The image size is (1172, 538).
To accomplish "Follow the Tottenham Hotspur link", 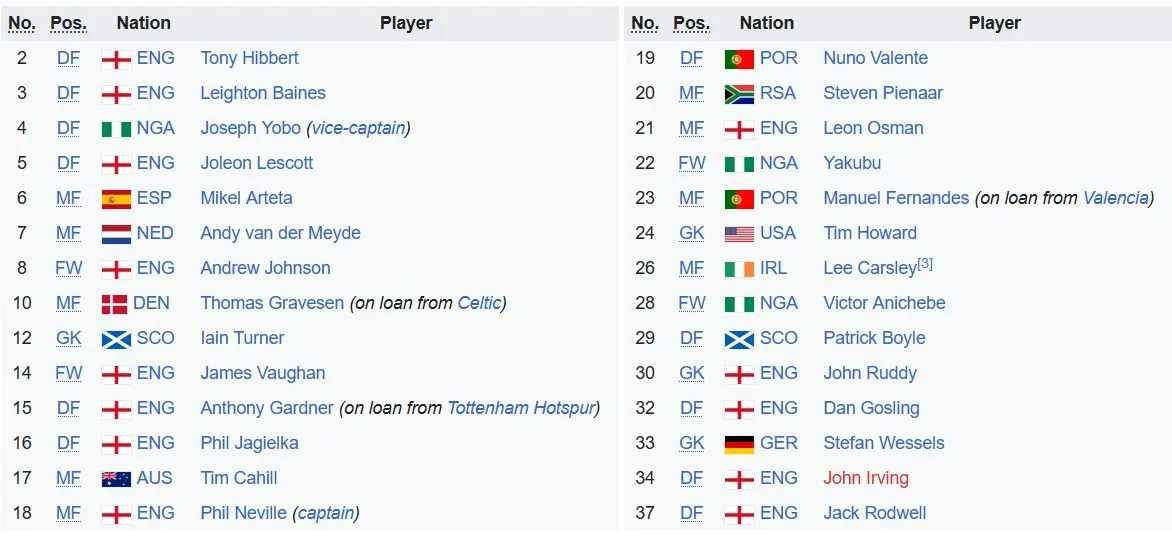I will click(520, 408).
